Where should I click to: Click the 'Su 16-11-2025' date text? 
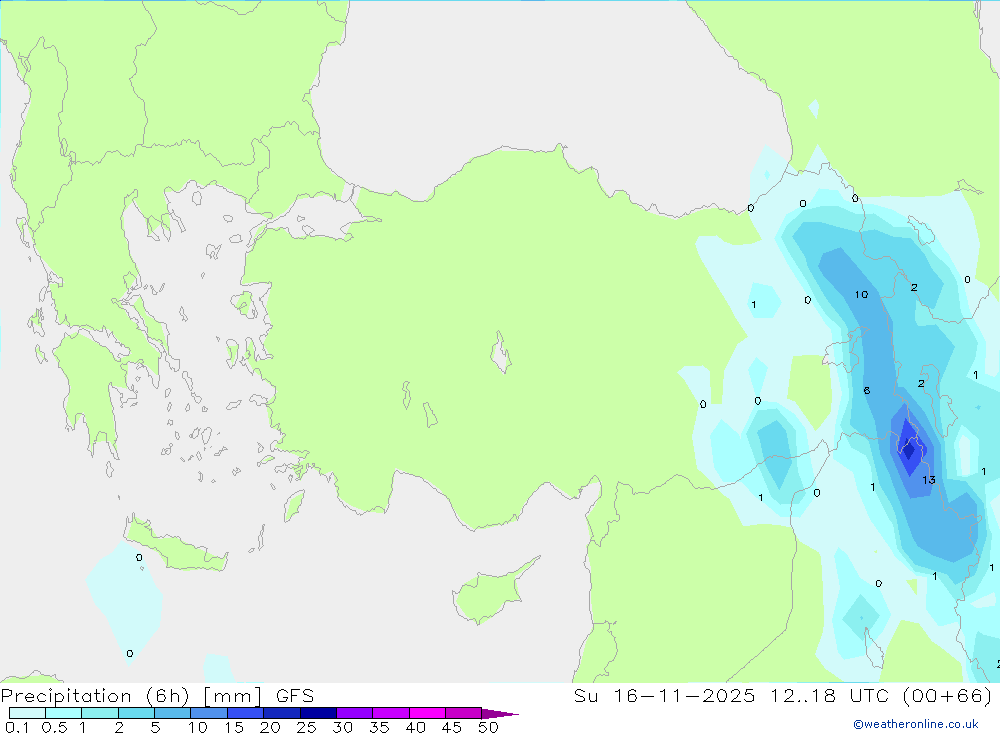pos(665,695)
